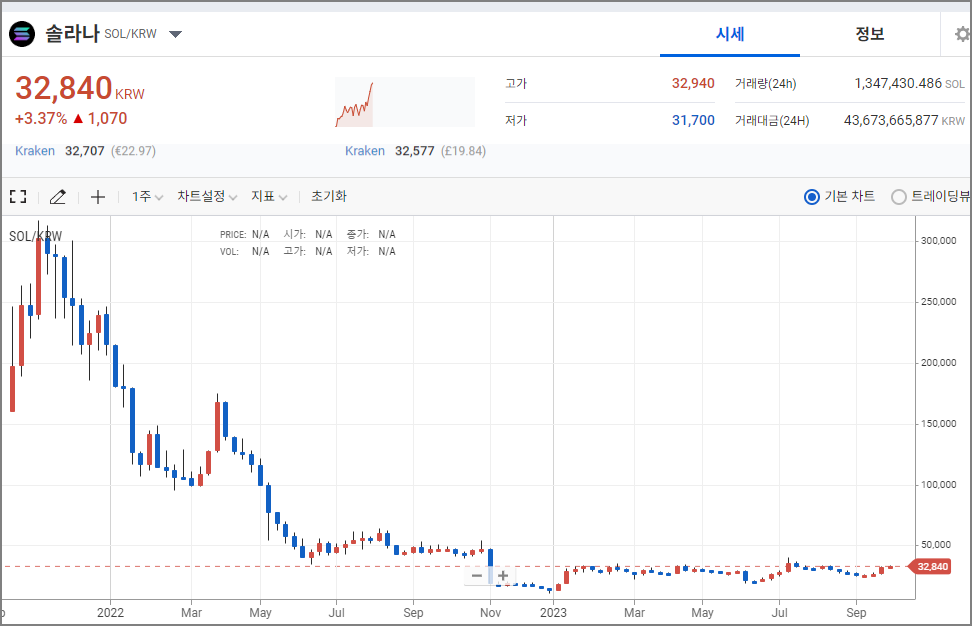
Task: Click the 300,000 price axis label
Action: [x=939, y=240]
